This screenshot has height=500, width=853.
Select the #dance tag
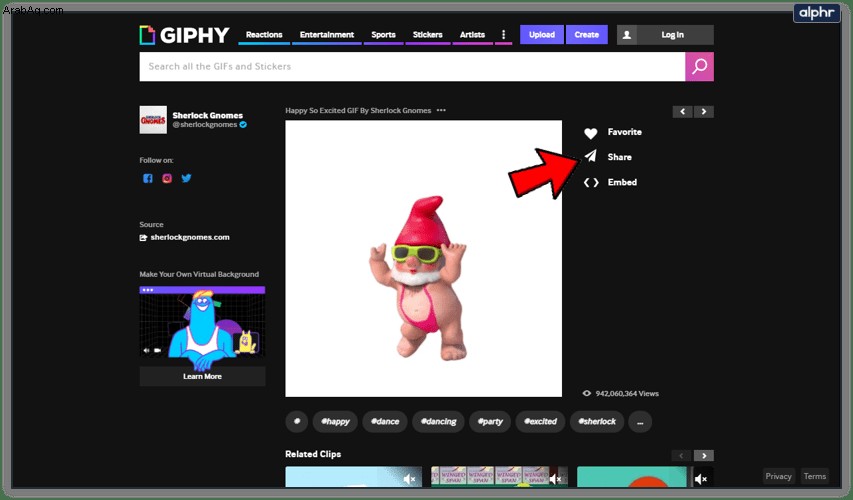[x=385, y=422]
